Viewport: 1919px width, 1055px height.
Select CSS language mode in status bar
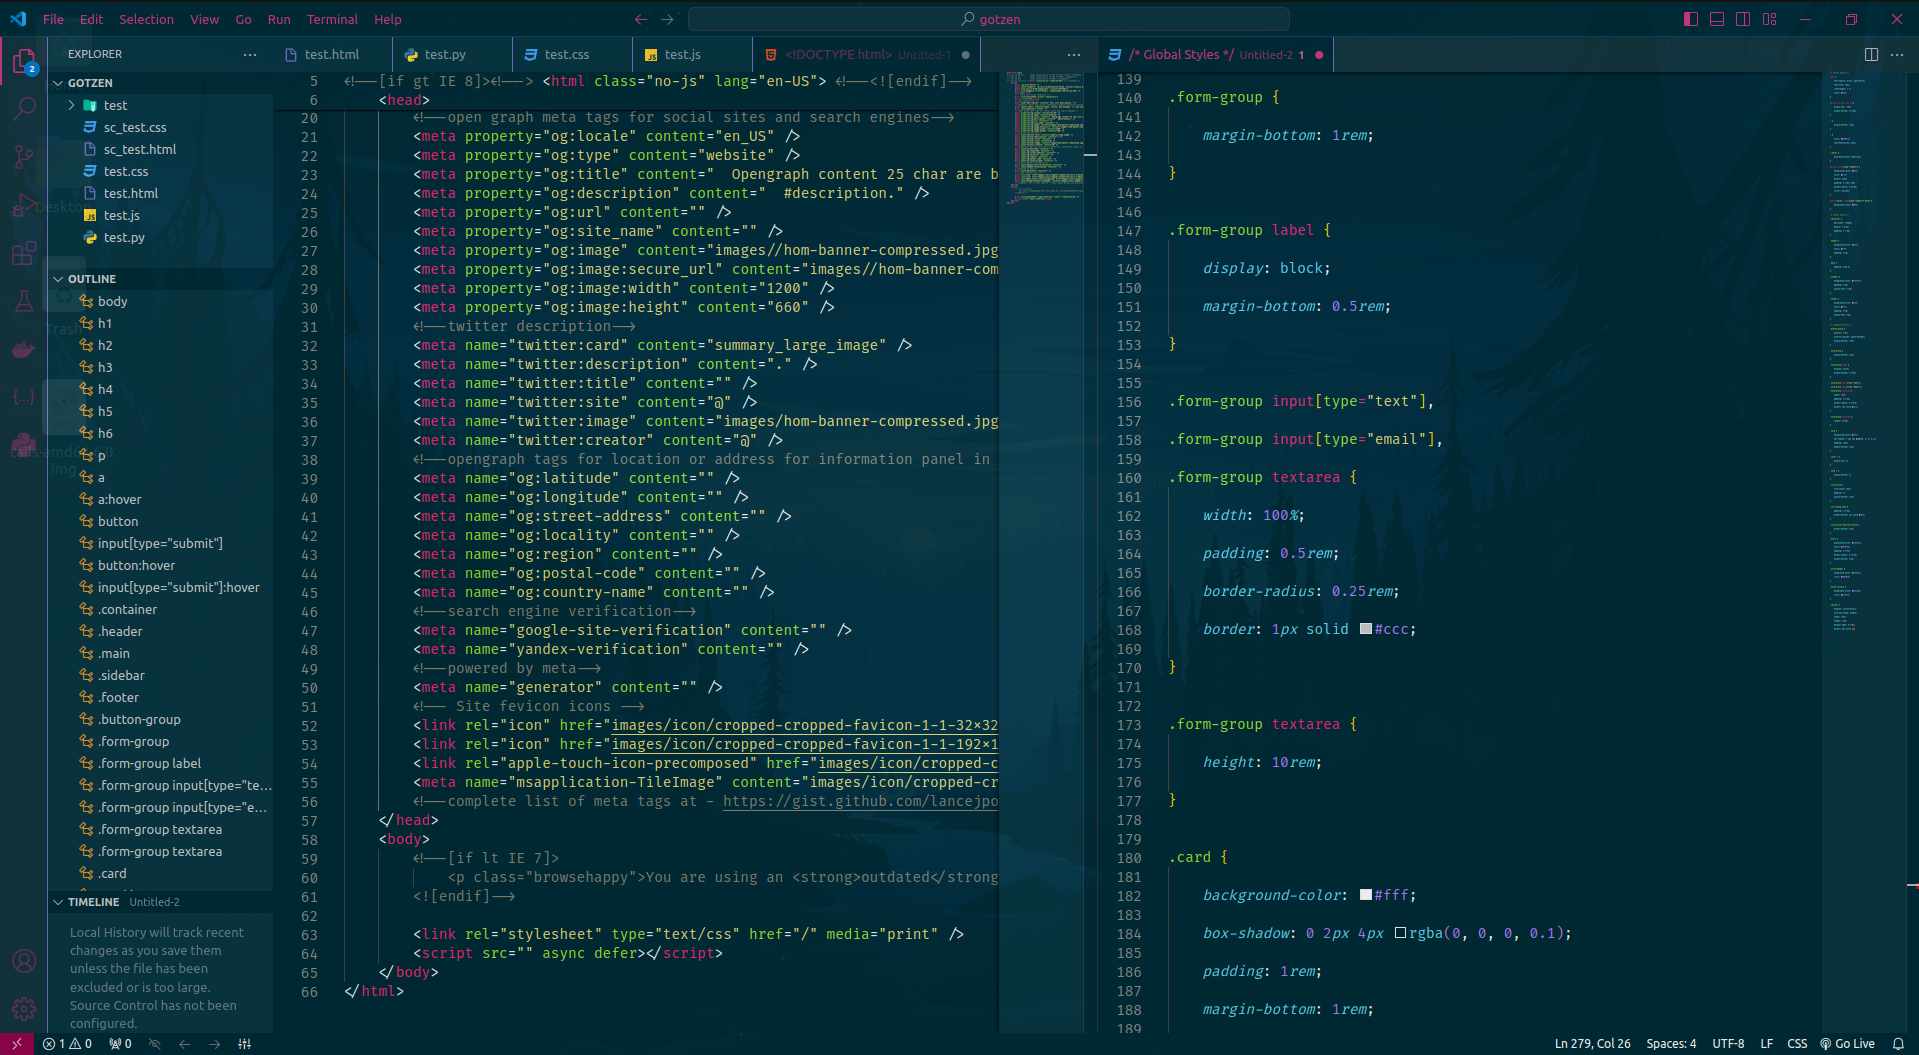(1797, 1044)
